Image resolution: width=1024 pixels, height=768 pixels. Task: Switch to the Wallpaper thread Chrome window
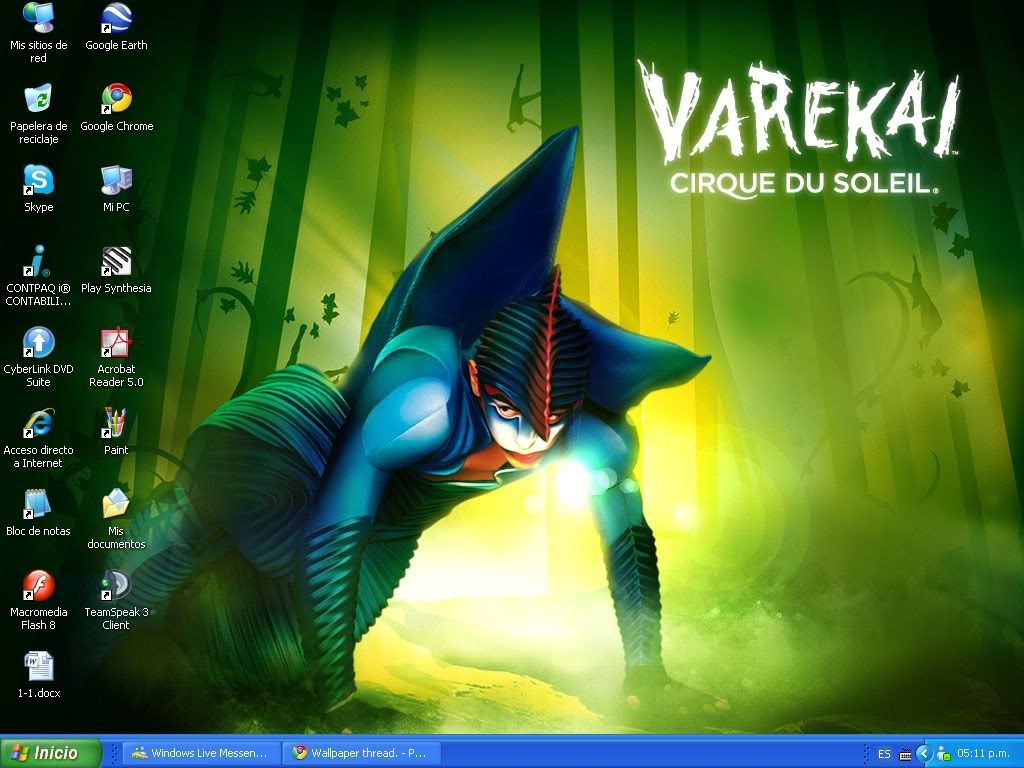362,753
